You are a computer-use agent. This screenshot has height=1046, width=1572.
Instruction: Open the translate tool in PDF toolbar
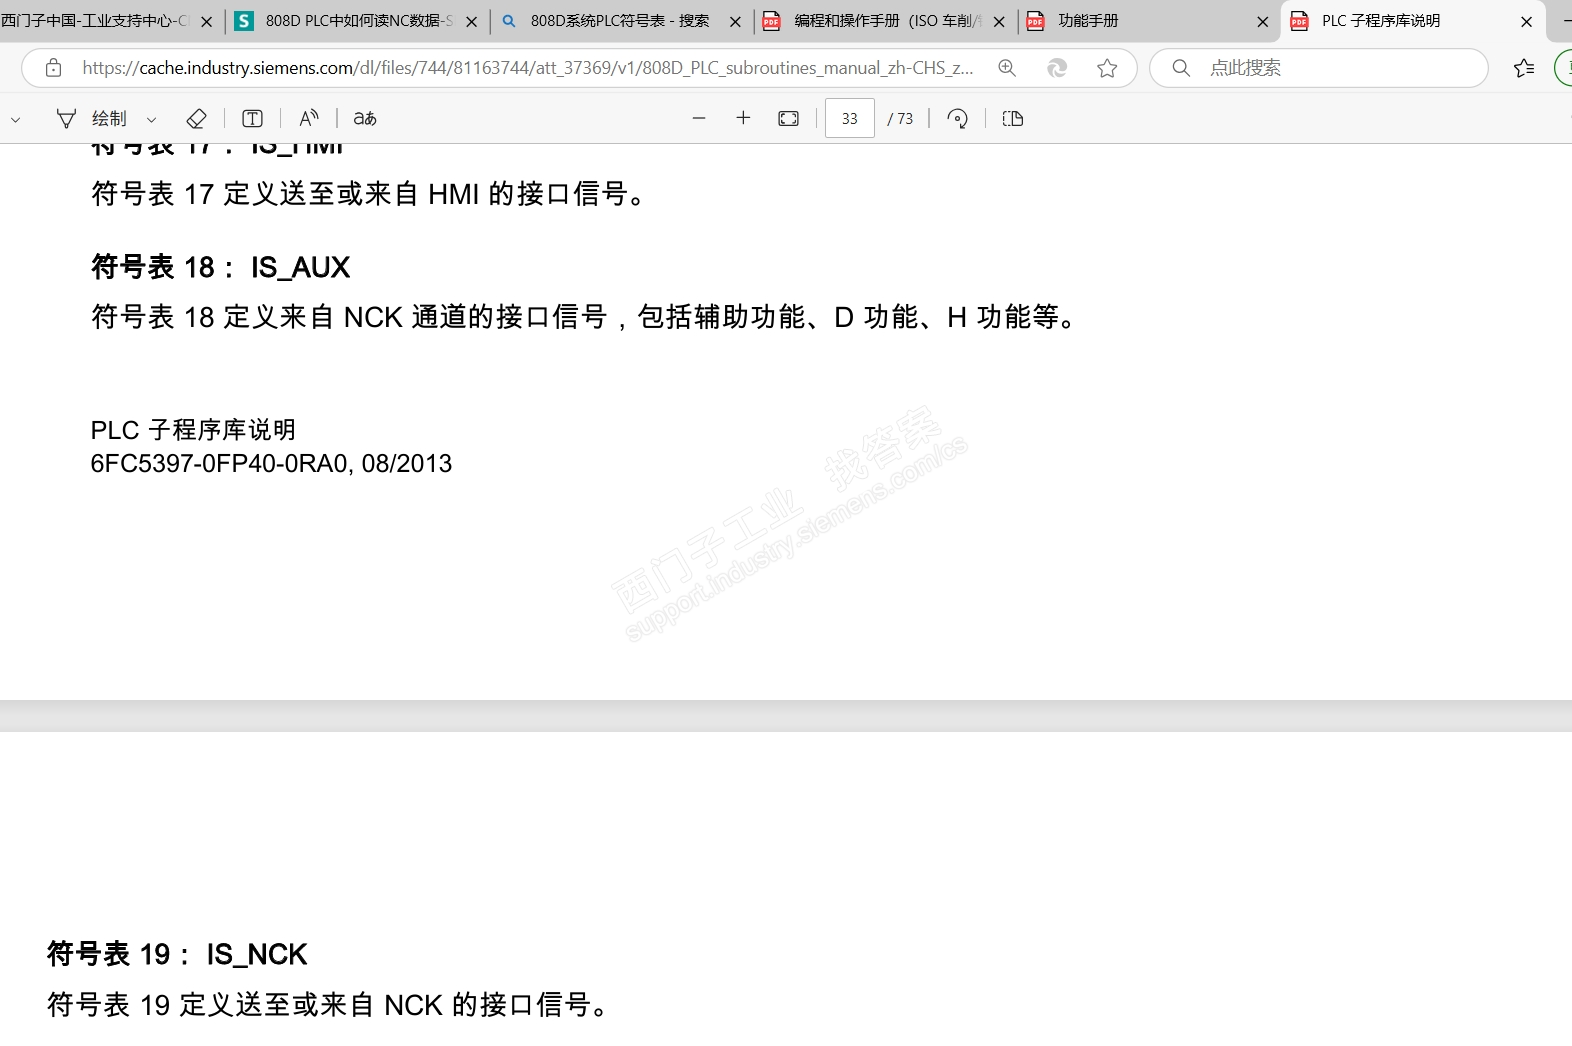[x=365, y=119]
